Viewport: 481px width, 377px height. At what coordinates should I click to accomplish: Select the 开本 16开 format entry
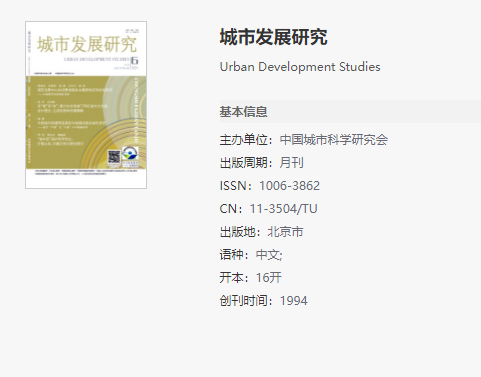point(251,278)
